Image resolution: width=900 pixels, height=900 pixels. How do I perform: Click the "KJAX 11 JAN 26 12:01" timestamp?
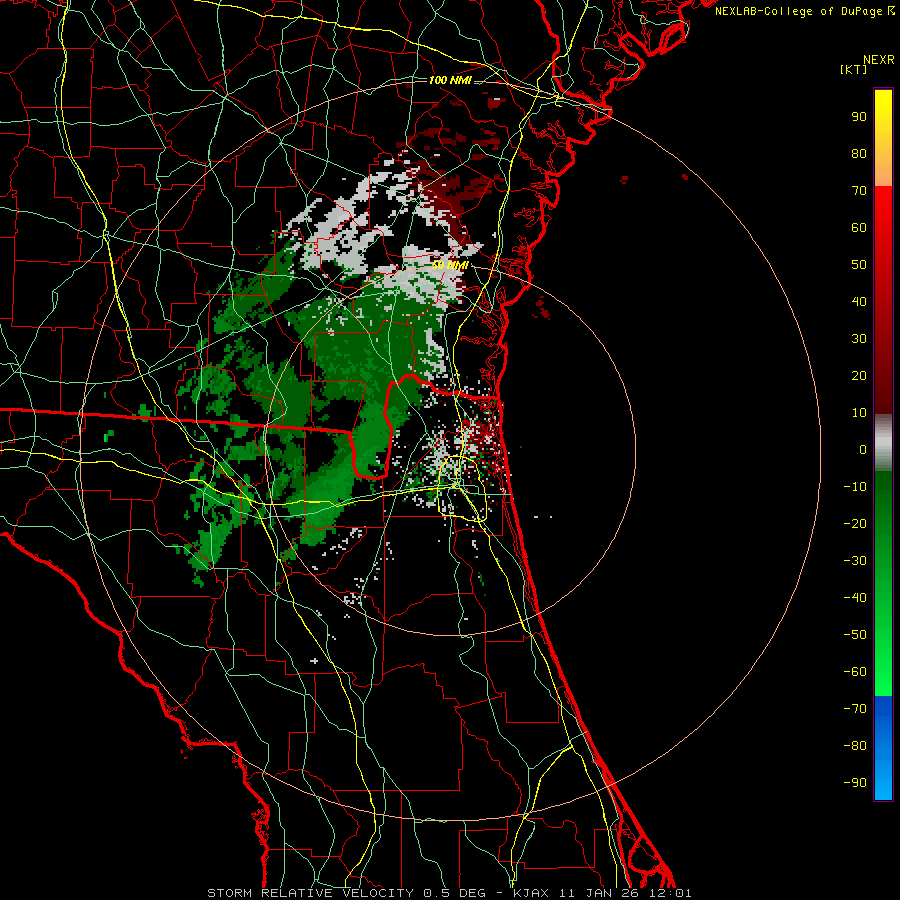coord(602,893)
